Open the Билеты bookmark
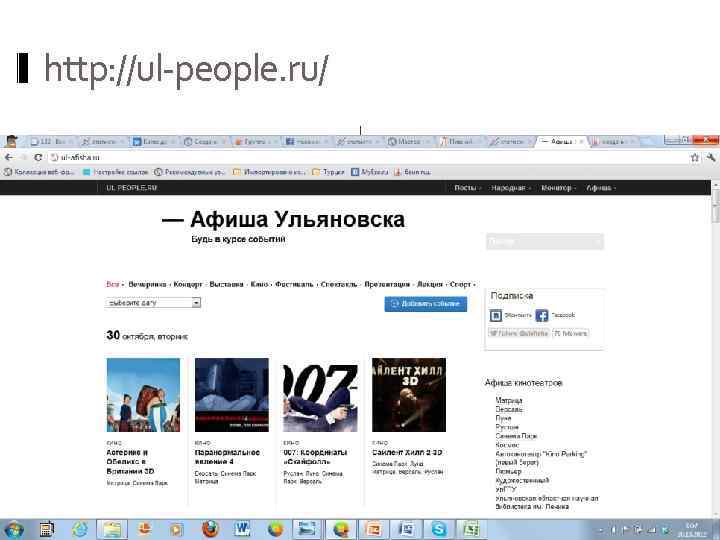Screen dimensions: 720x540 [x=412, y=172]
